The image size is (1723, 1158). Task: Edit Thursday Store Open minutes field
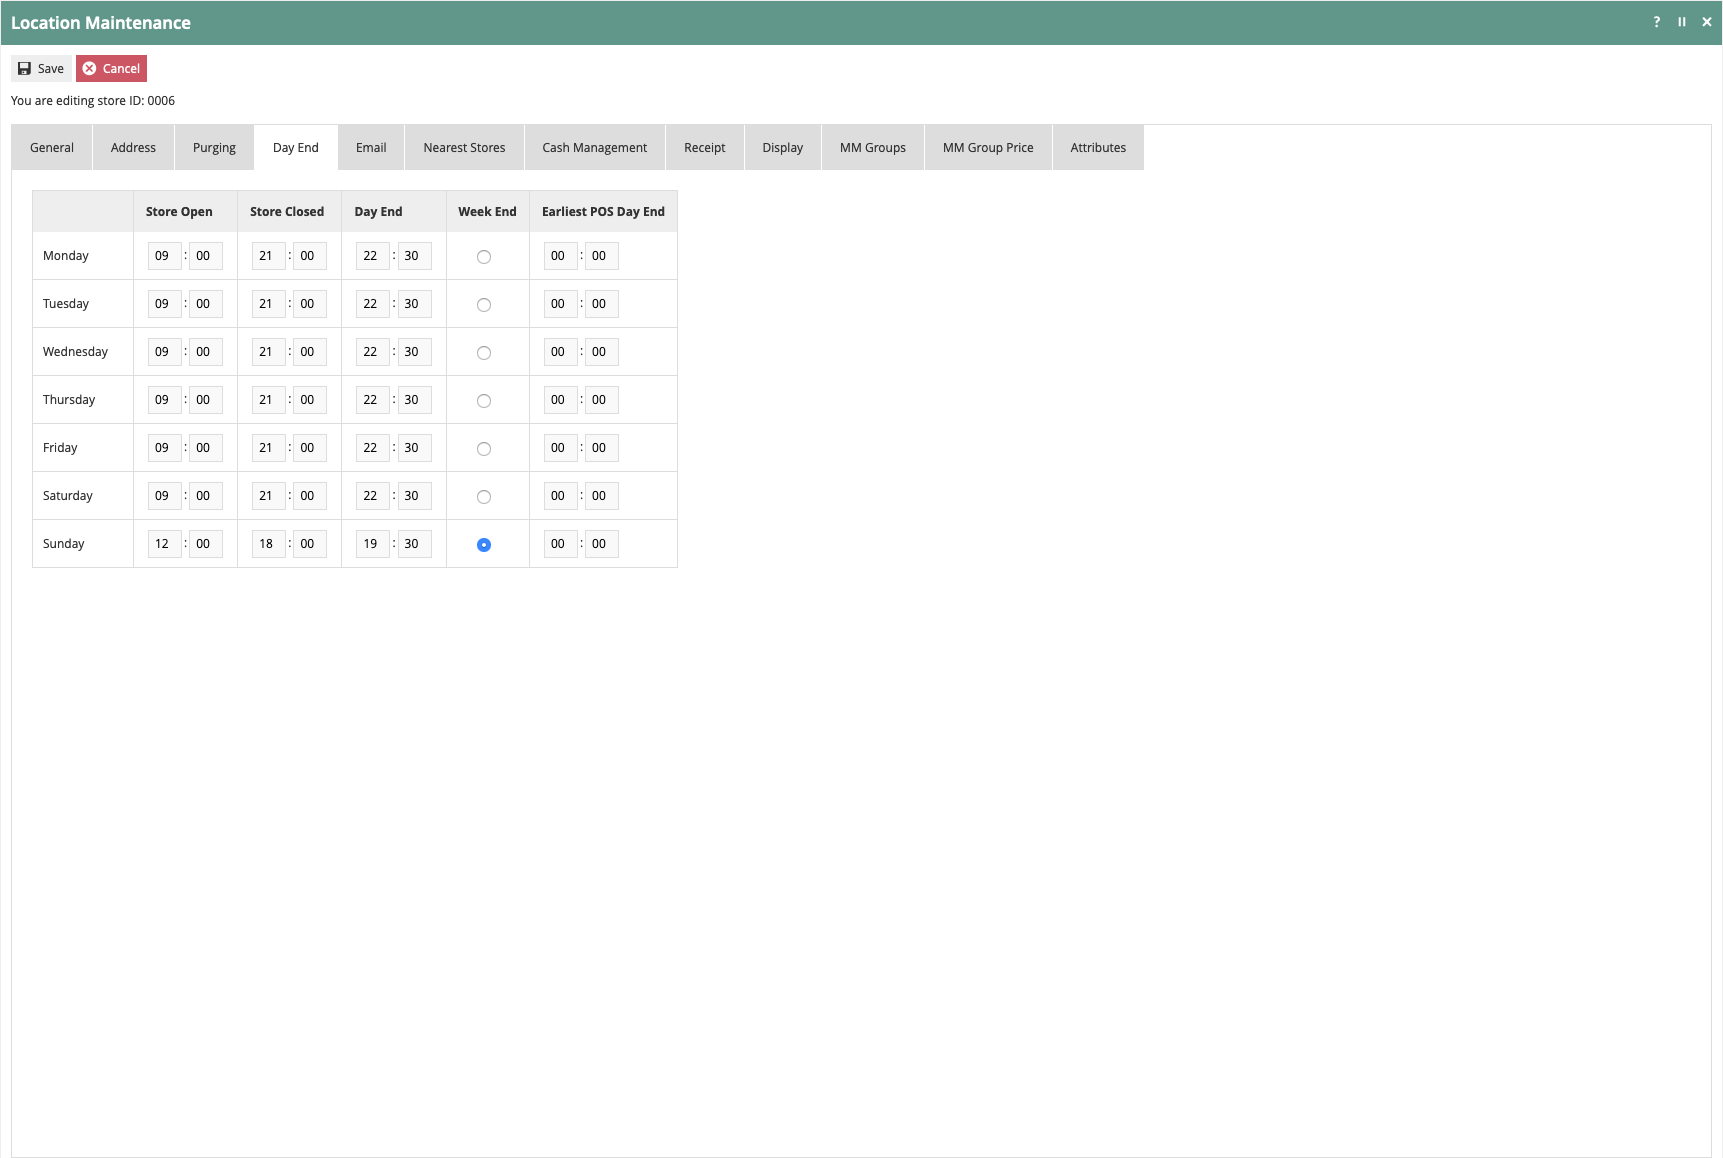[x=206, y=400]
